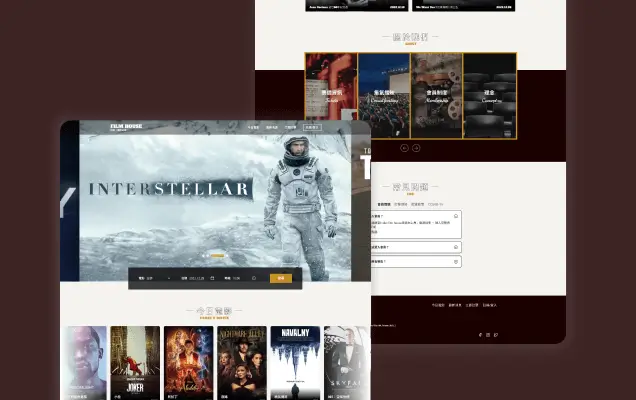The height and width of the screenshot is (400, 636).
Task: Open the Tickets card in the About section
Action: click(x=331, y=86)
